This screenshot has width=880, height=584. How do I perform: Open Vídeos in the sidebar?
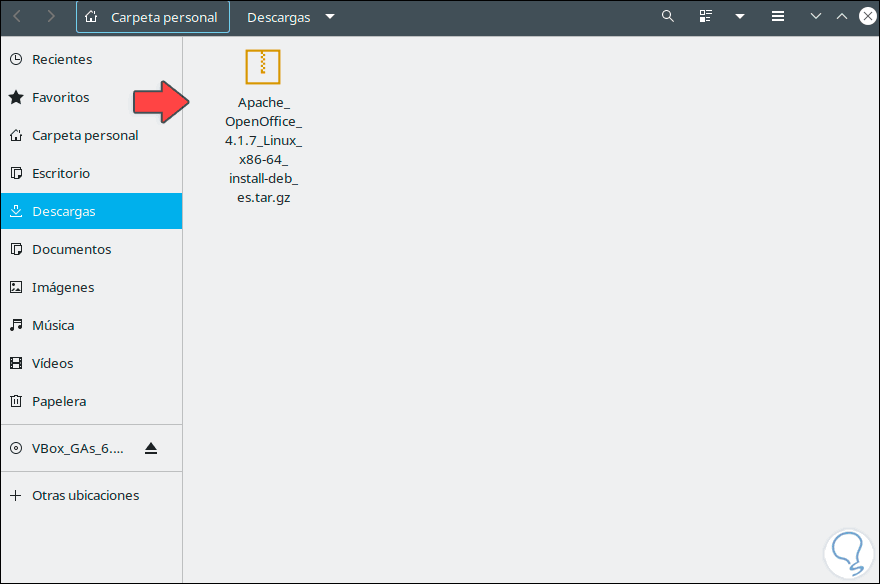click(91, 364)
